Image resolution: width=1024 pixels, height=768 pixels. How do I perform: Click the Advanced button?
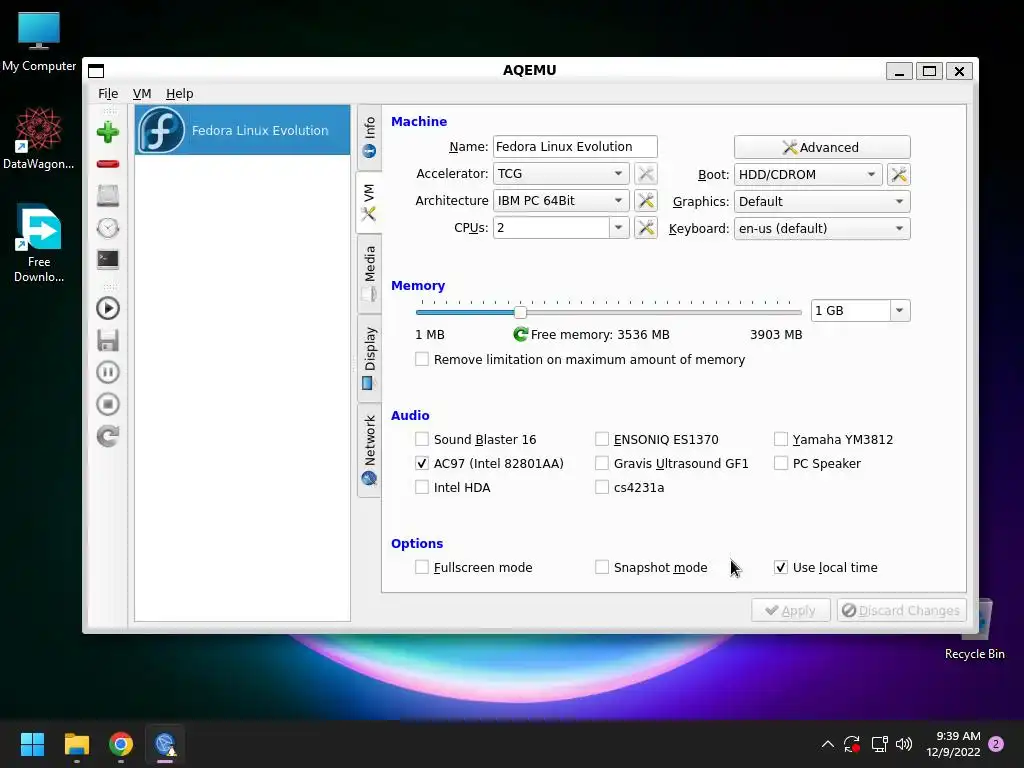[x=822, y=147]
